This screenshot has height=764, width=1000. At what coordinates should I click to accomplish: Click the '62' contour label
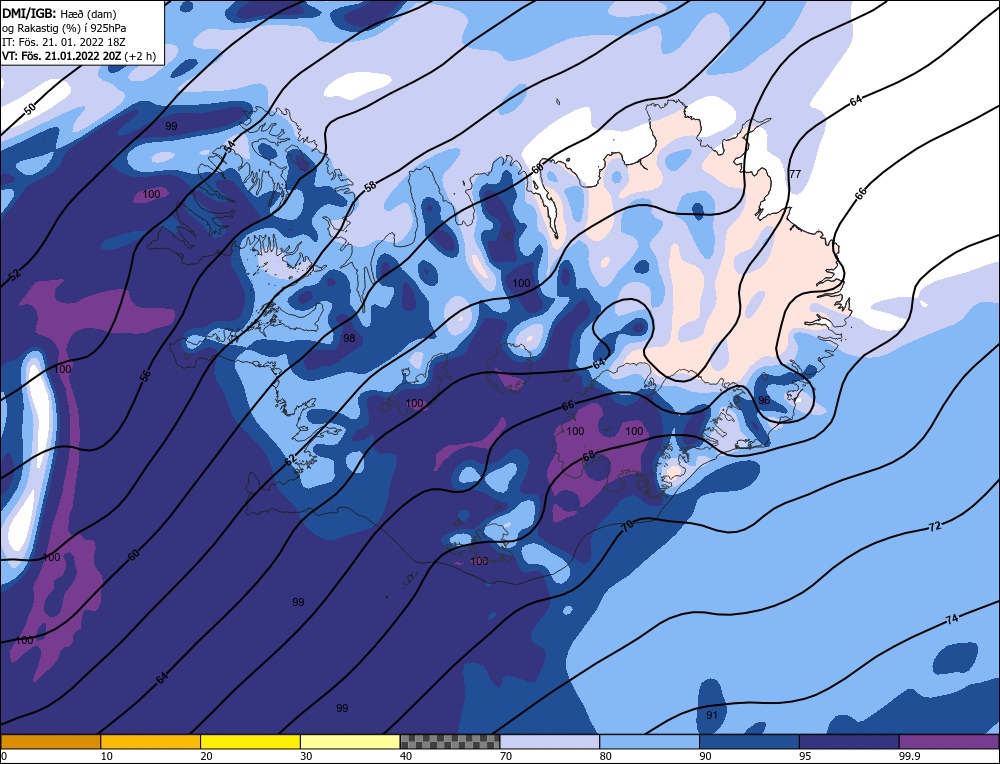(290, 460)
